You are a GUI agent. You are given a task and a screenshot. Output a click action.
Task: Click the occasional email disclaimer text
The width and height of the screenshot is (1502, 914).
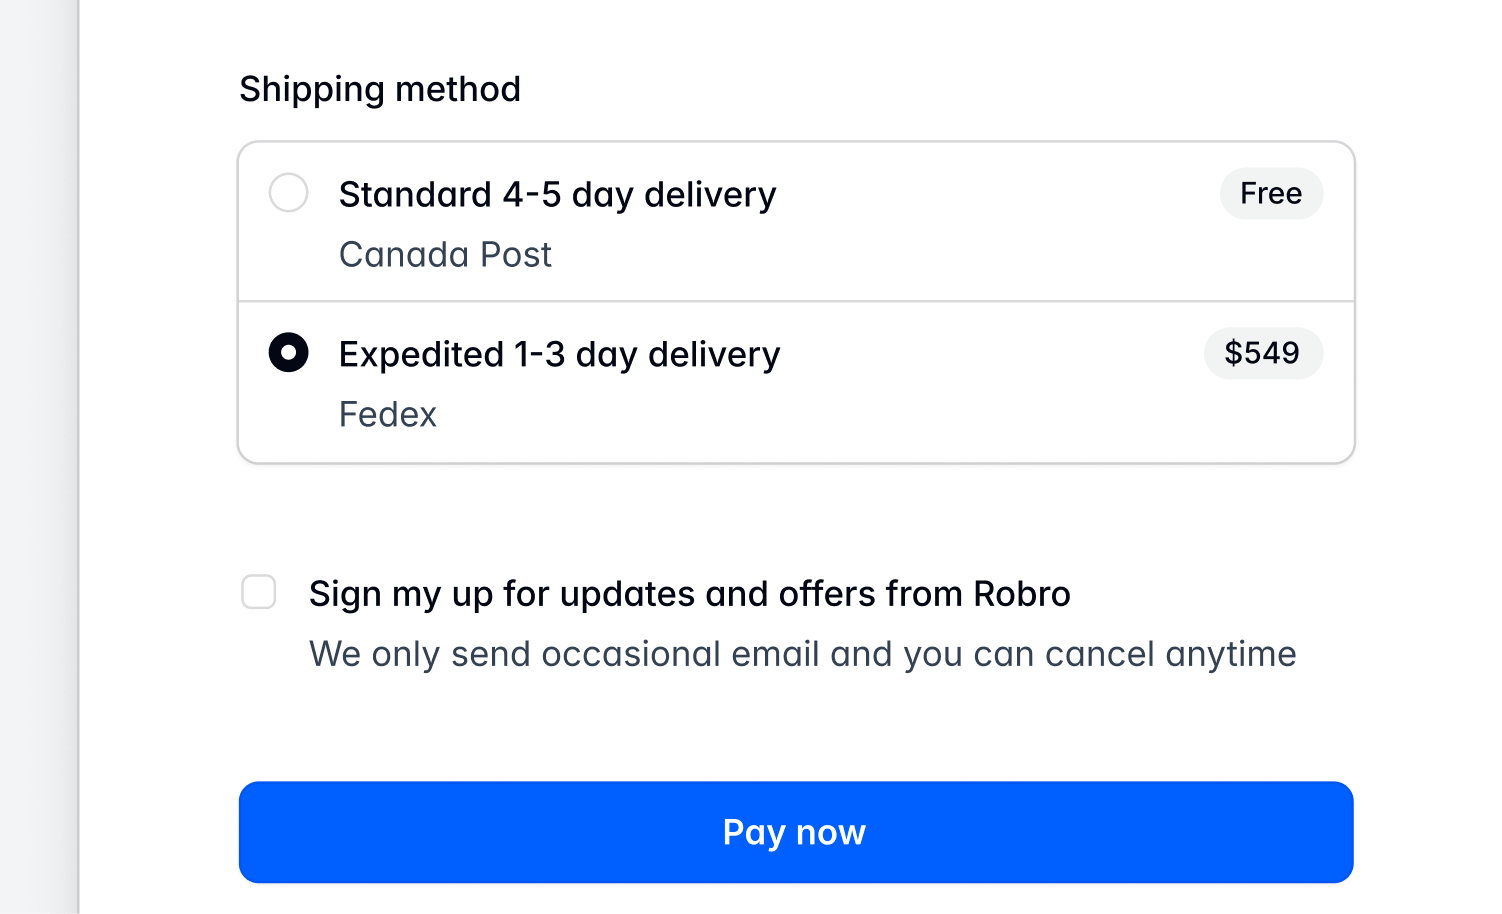802,654
